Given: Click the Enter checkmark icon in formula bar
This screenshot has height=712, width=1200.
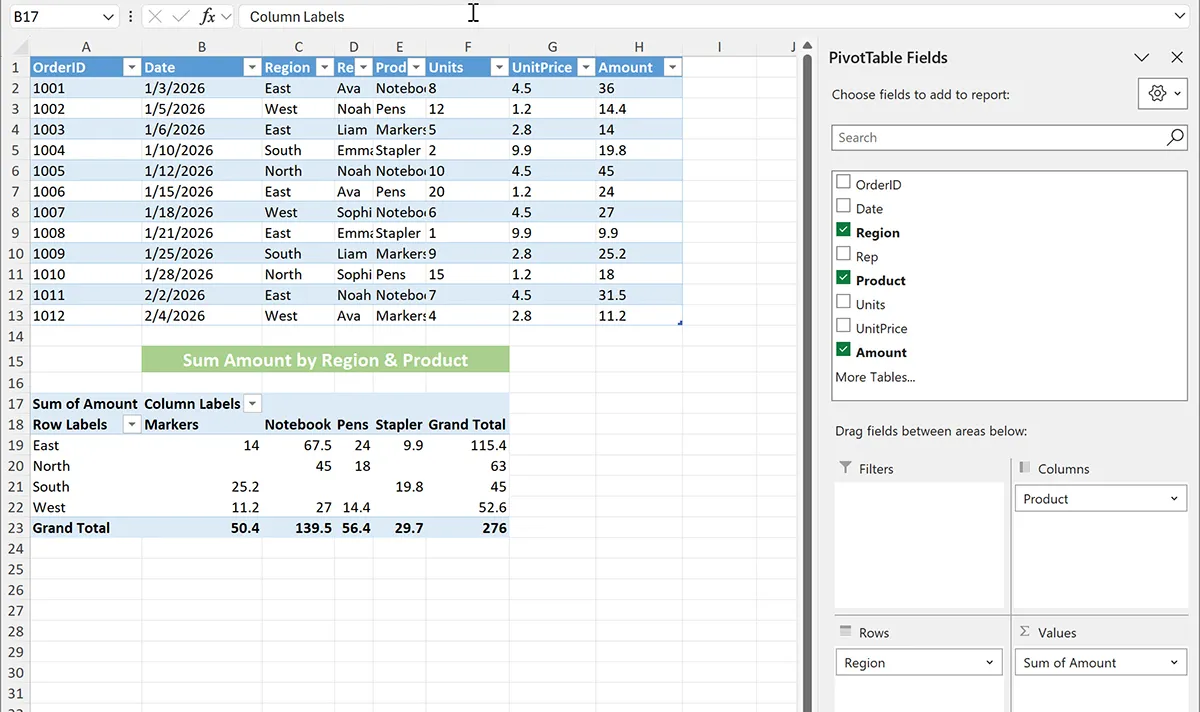Looking at the screenshot, I should [x=180, y=17].
